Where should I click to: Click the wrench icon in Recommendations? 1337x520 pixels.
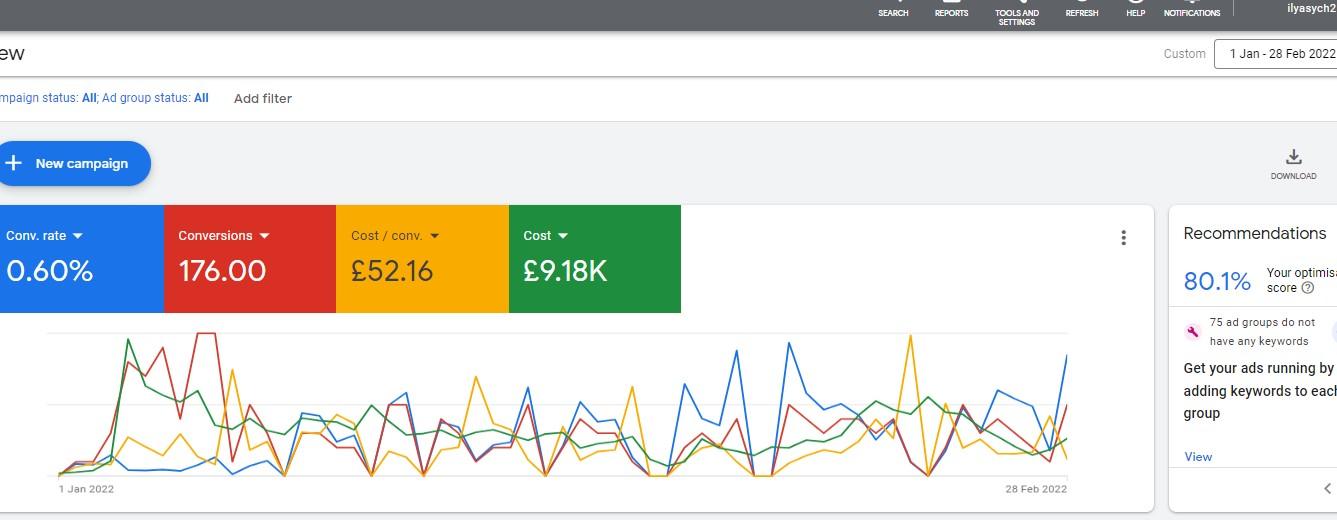(1192, 332)
